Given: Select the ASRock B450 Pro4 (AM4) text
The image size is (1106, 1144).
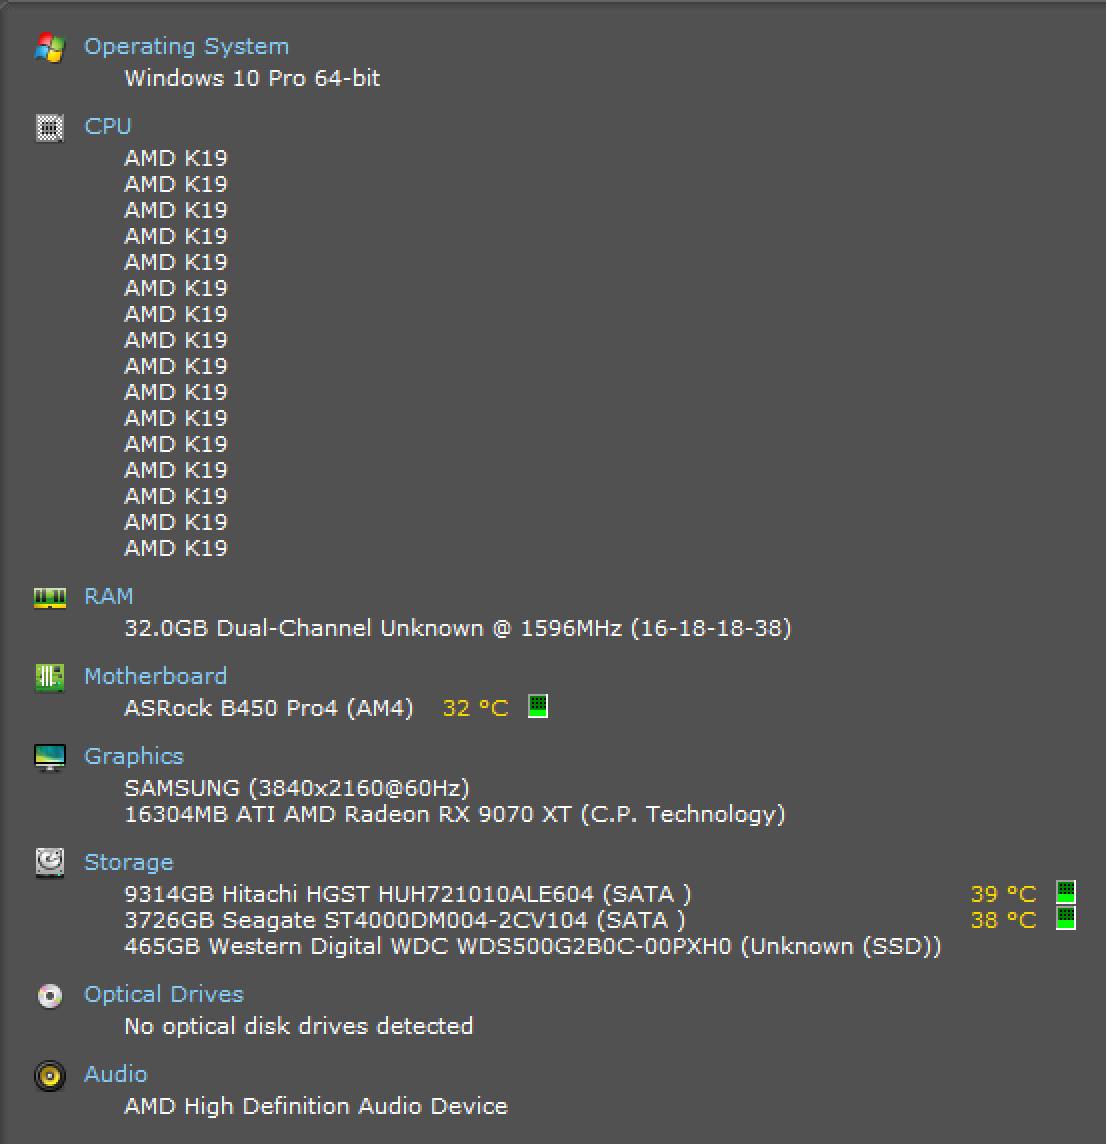Looking at the screenshot, I should (x=269, y=708).
